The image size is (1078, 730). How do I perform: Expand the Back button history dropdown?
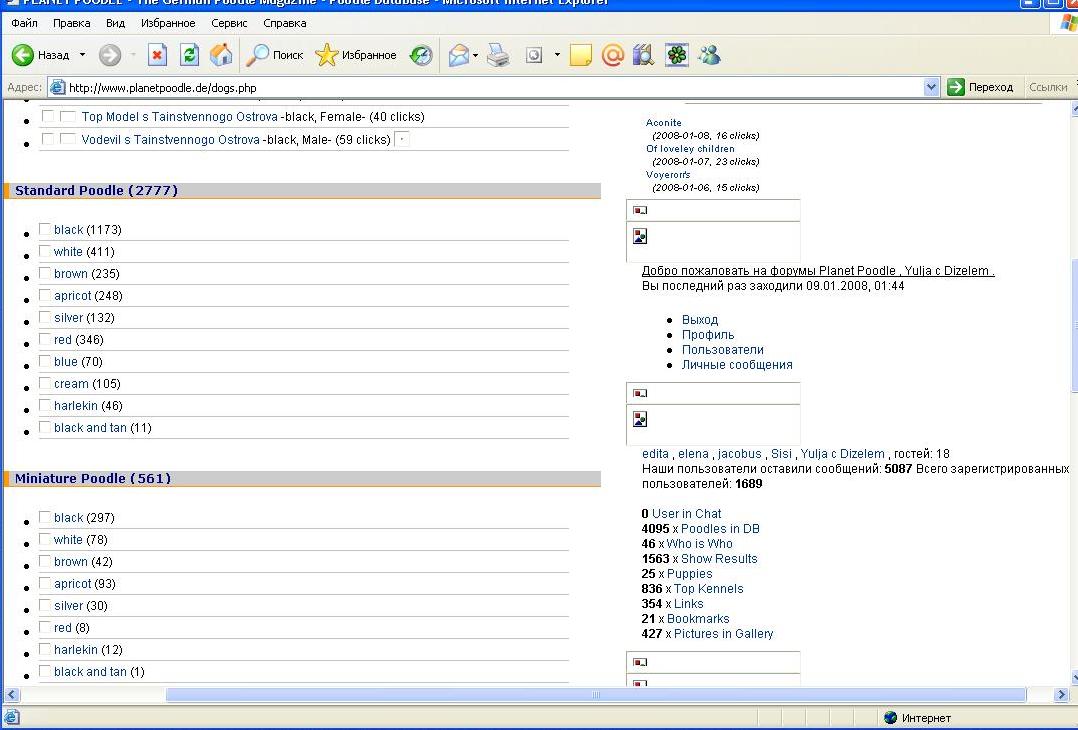point(82,56)
